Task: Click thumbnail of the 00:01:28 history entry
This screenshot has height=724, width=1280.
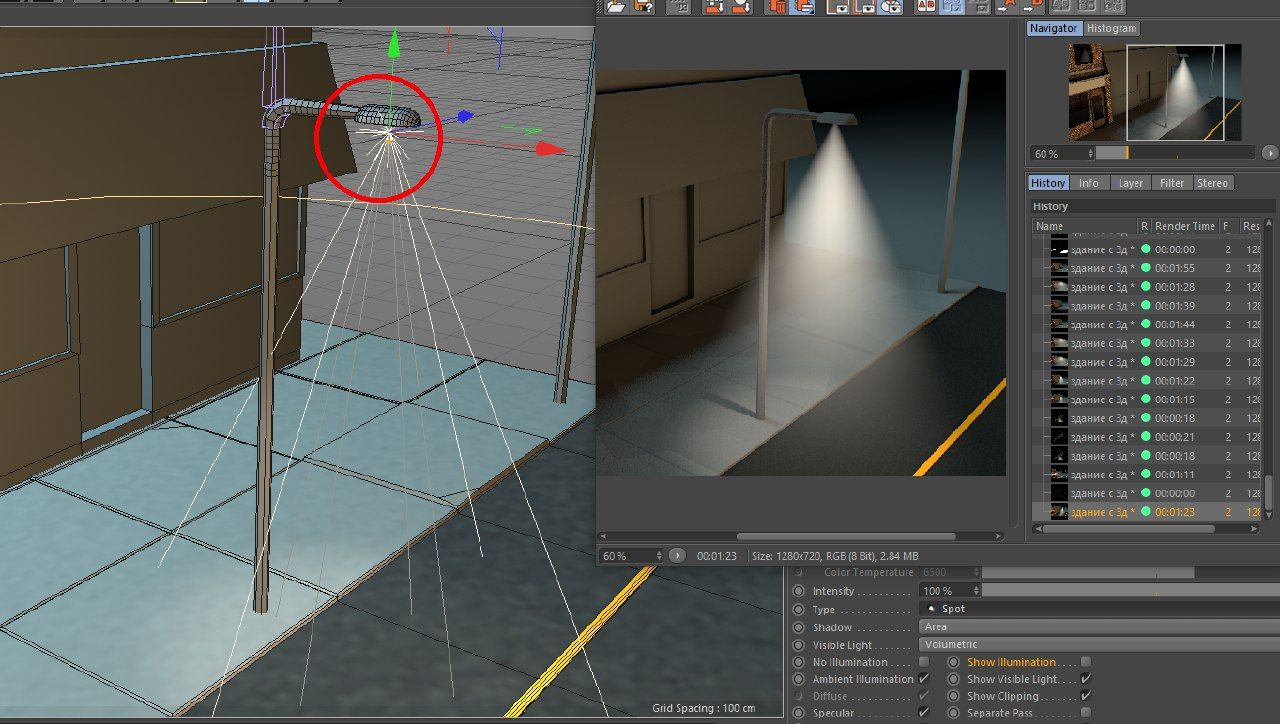Action: click(1059, 287)
